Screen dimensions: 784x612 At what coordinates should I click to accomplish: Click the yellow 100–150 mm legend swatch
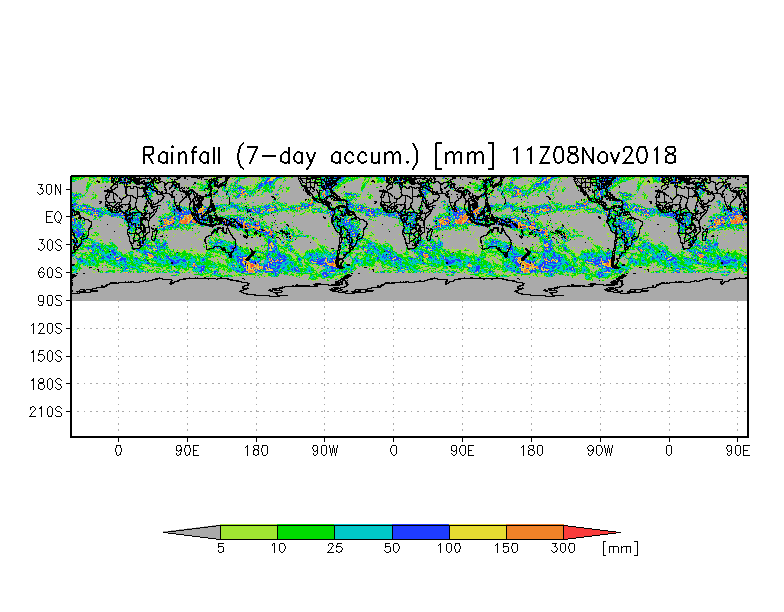[478, 532]
